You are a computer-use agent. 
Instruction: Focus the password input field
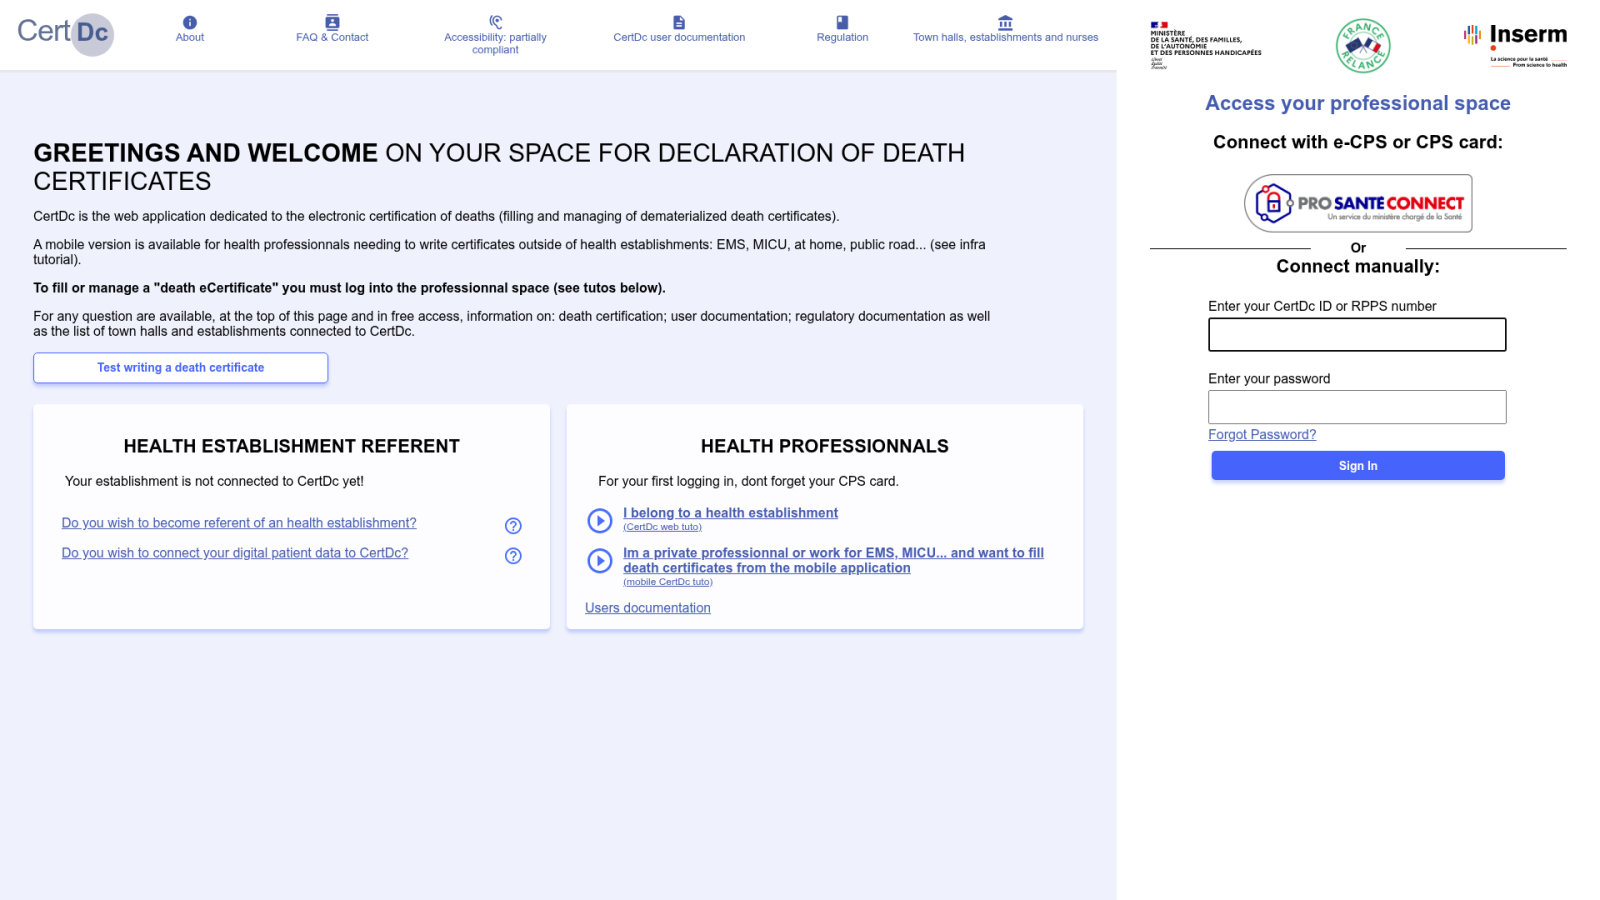pos(1357,407)
